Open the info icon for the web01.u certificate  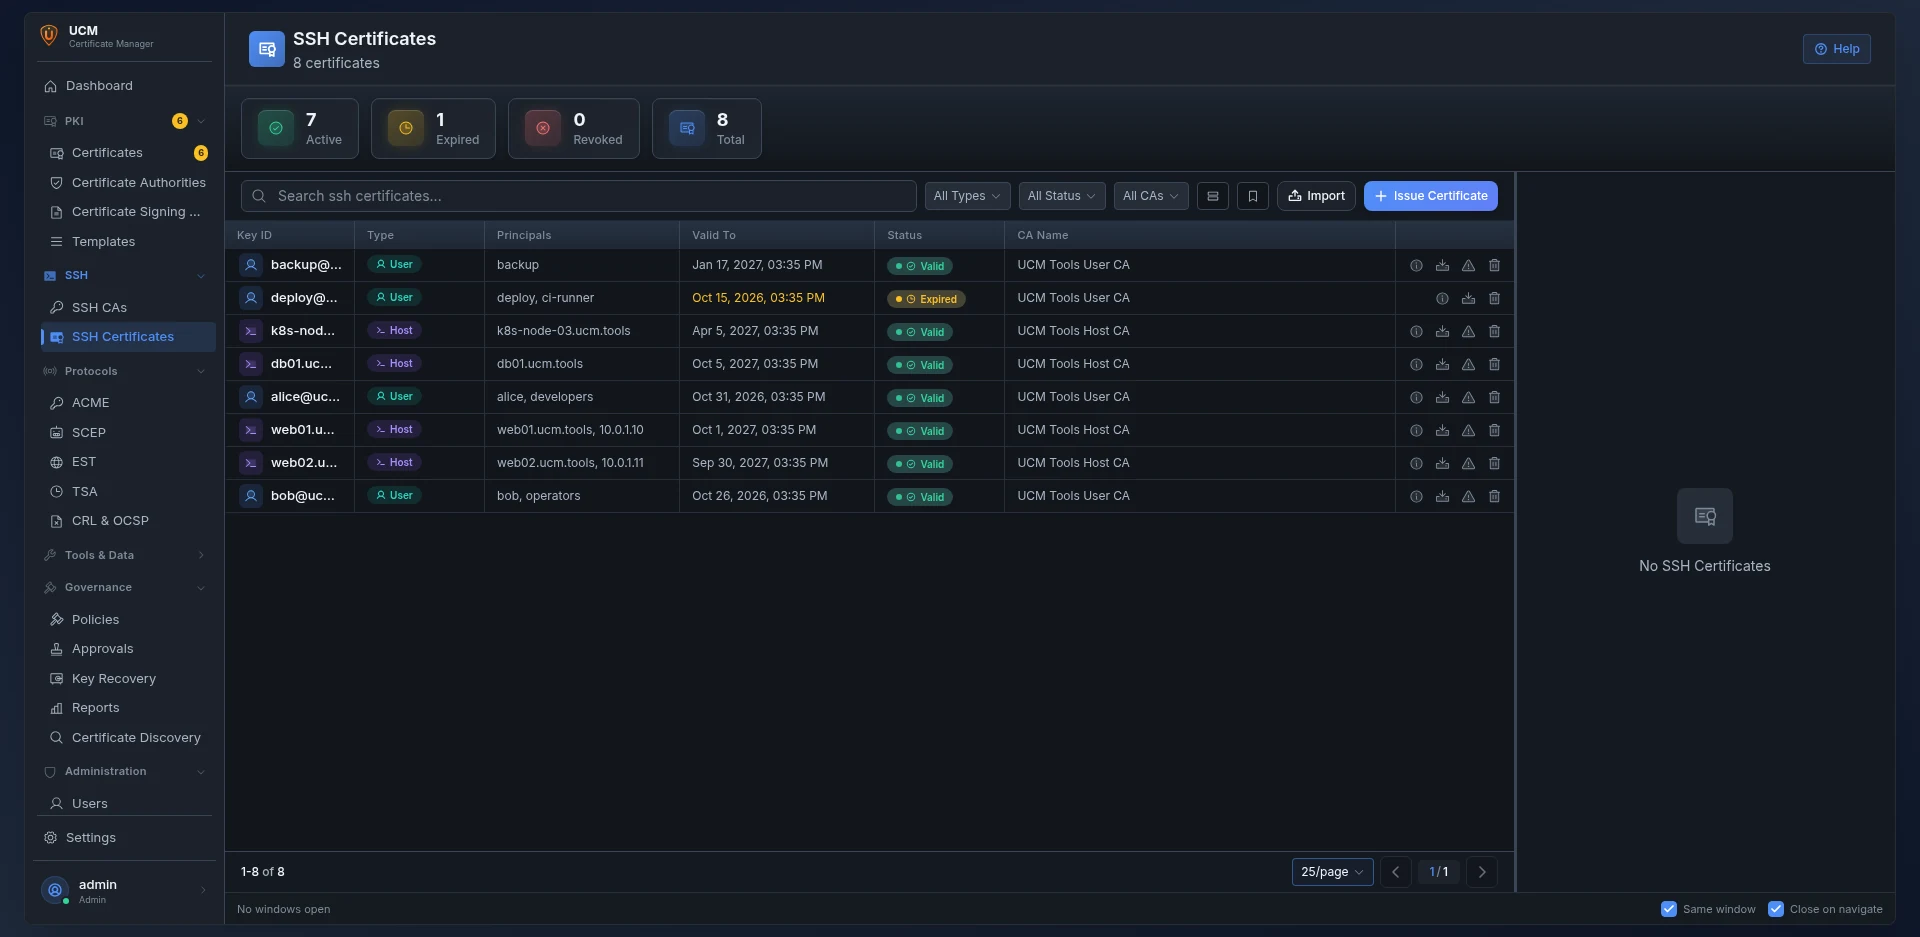(x=1416, y=431)
